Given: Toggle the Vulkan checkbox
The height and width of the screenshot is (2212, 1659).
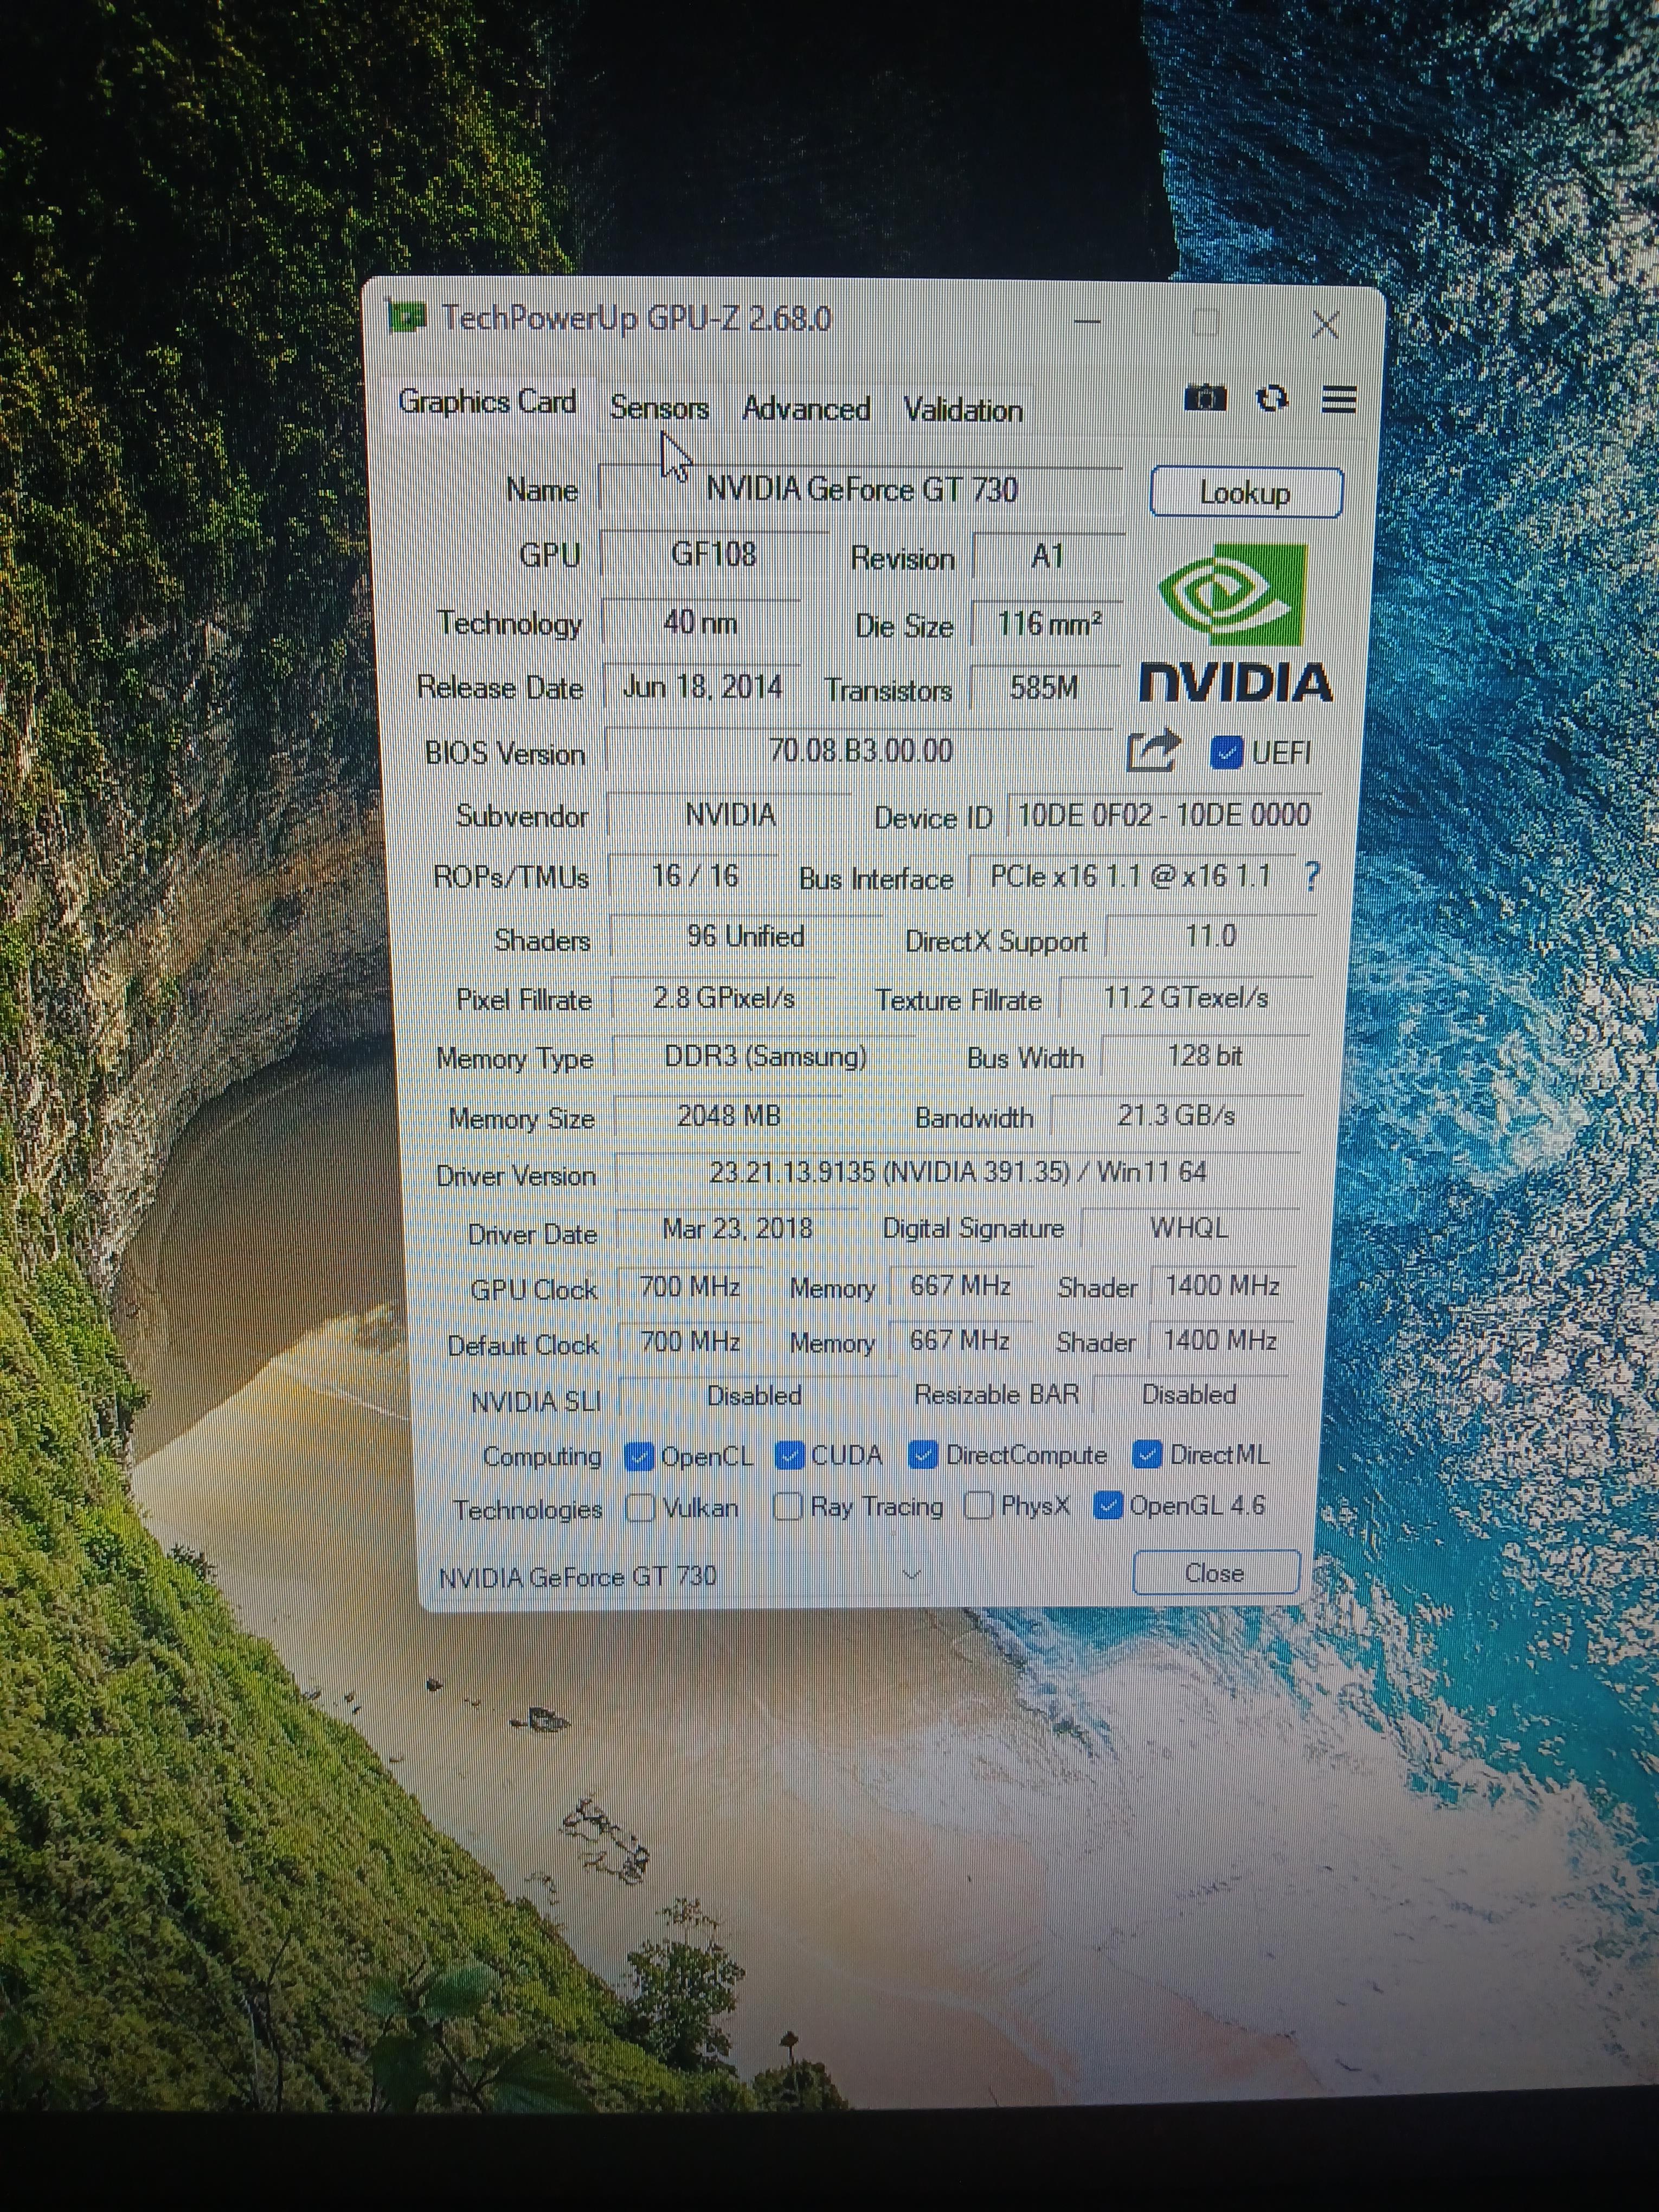Looking at the screenshot, I should [640, 1507].
